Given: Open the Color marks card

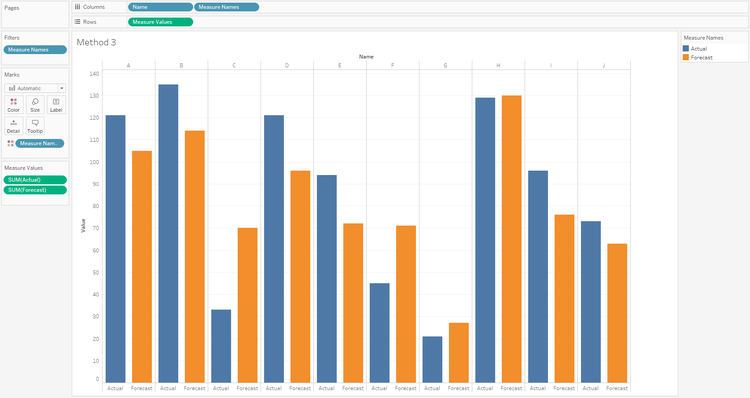Looking at the screenshot, I should point(13,105).
